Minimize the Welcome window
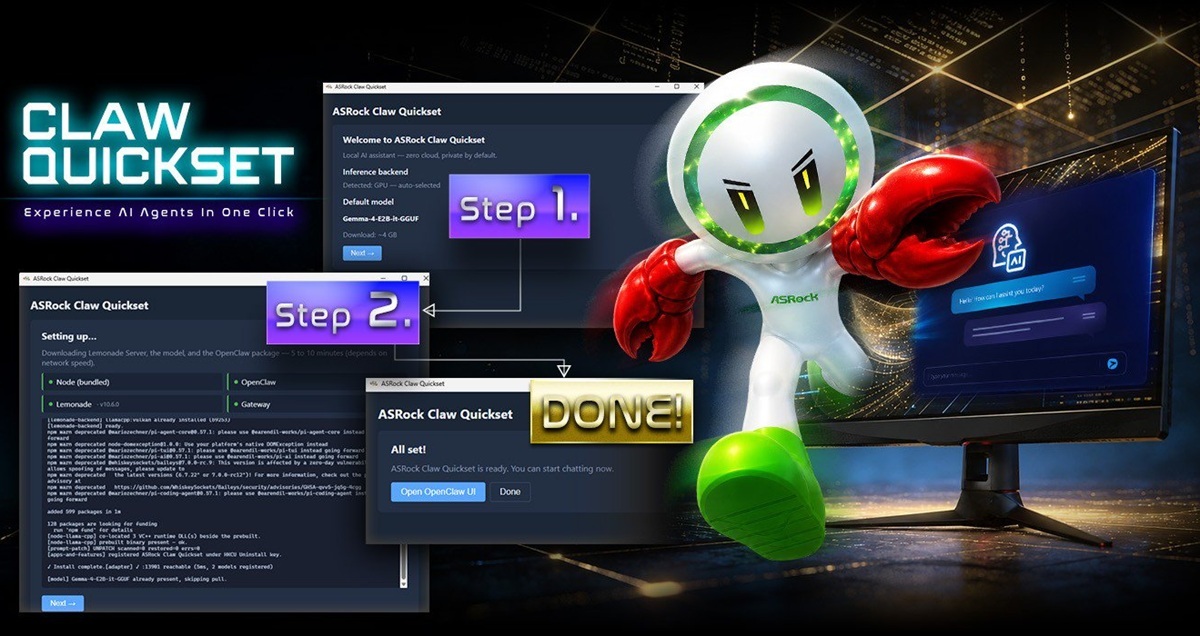This screenshot has width=1200, height=636. pyautogui.click(x=658, y=87)
